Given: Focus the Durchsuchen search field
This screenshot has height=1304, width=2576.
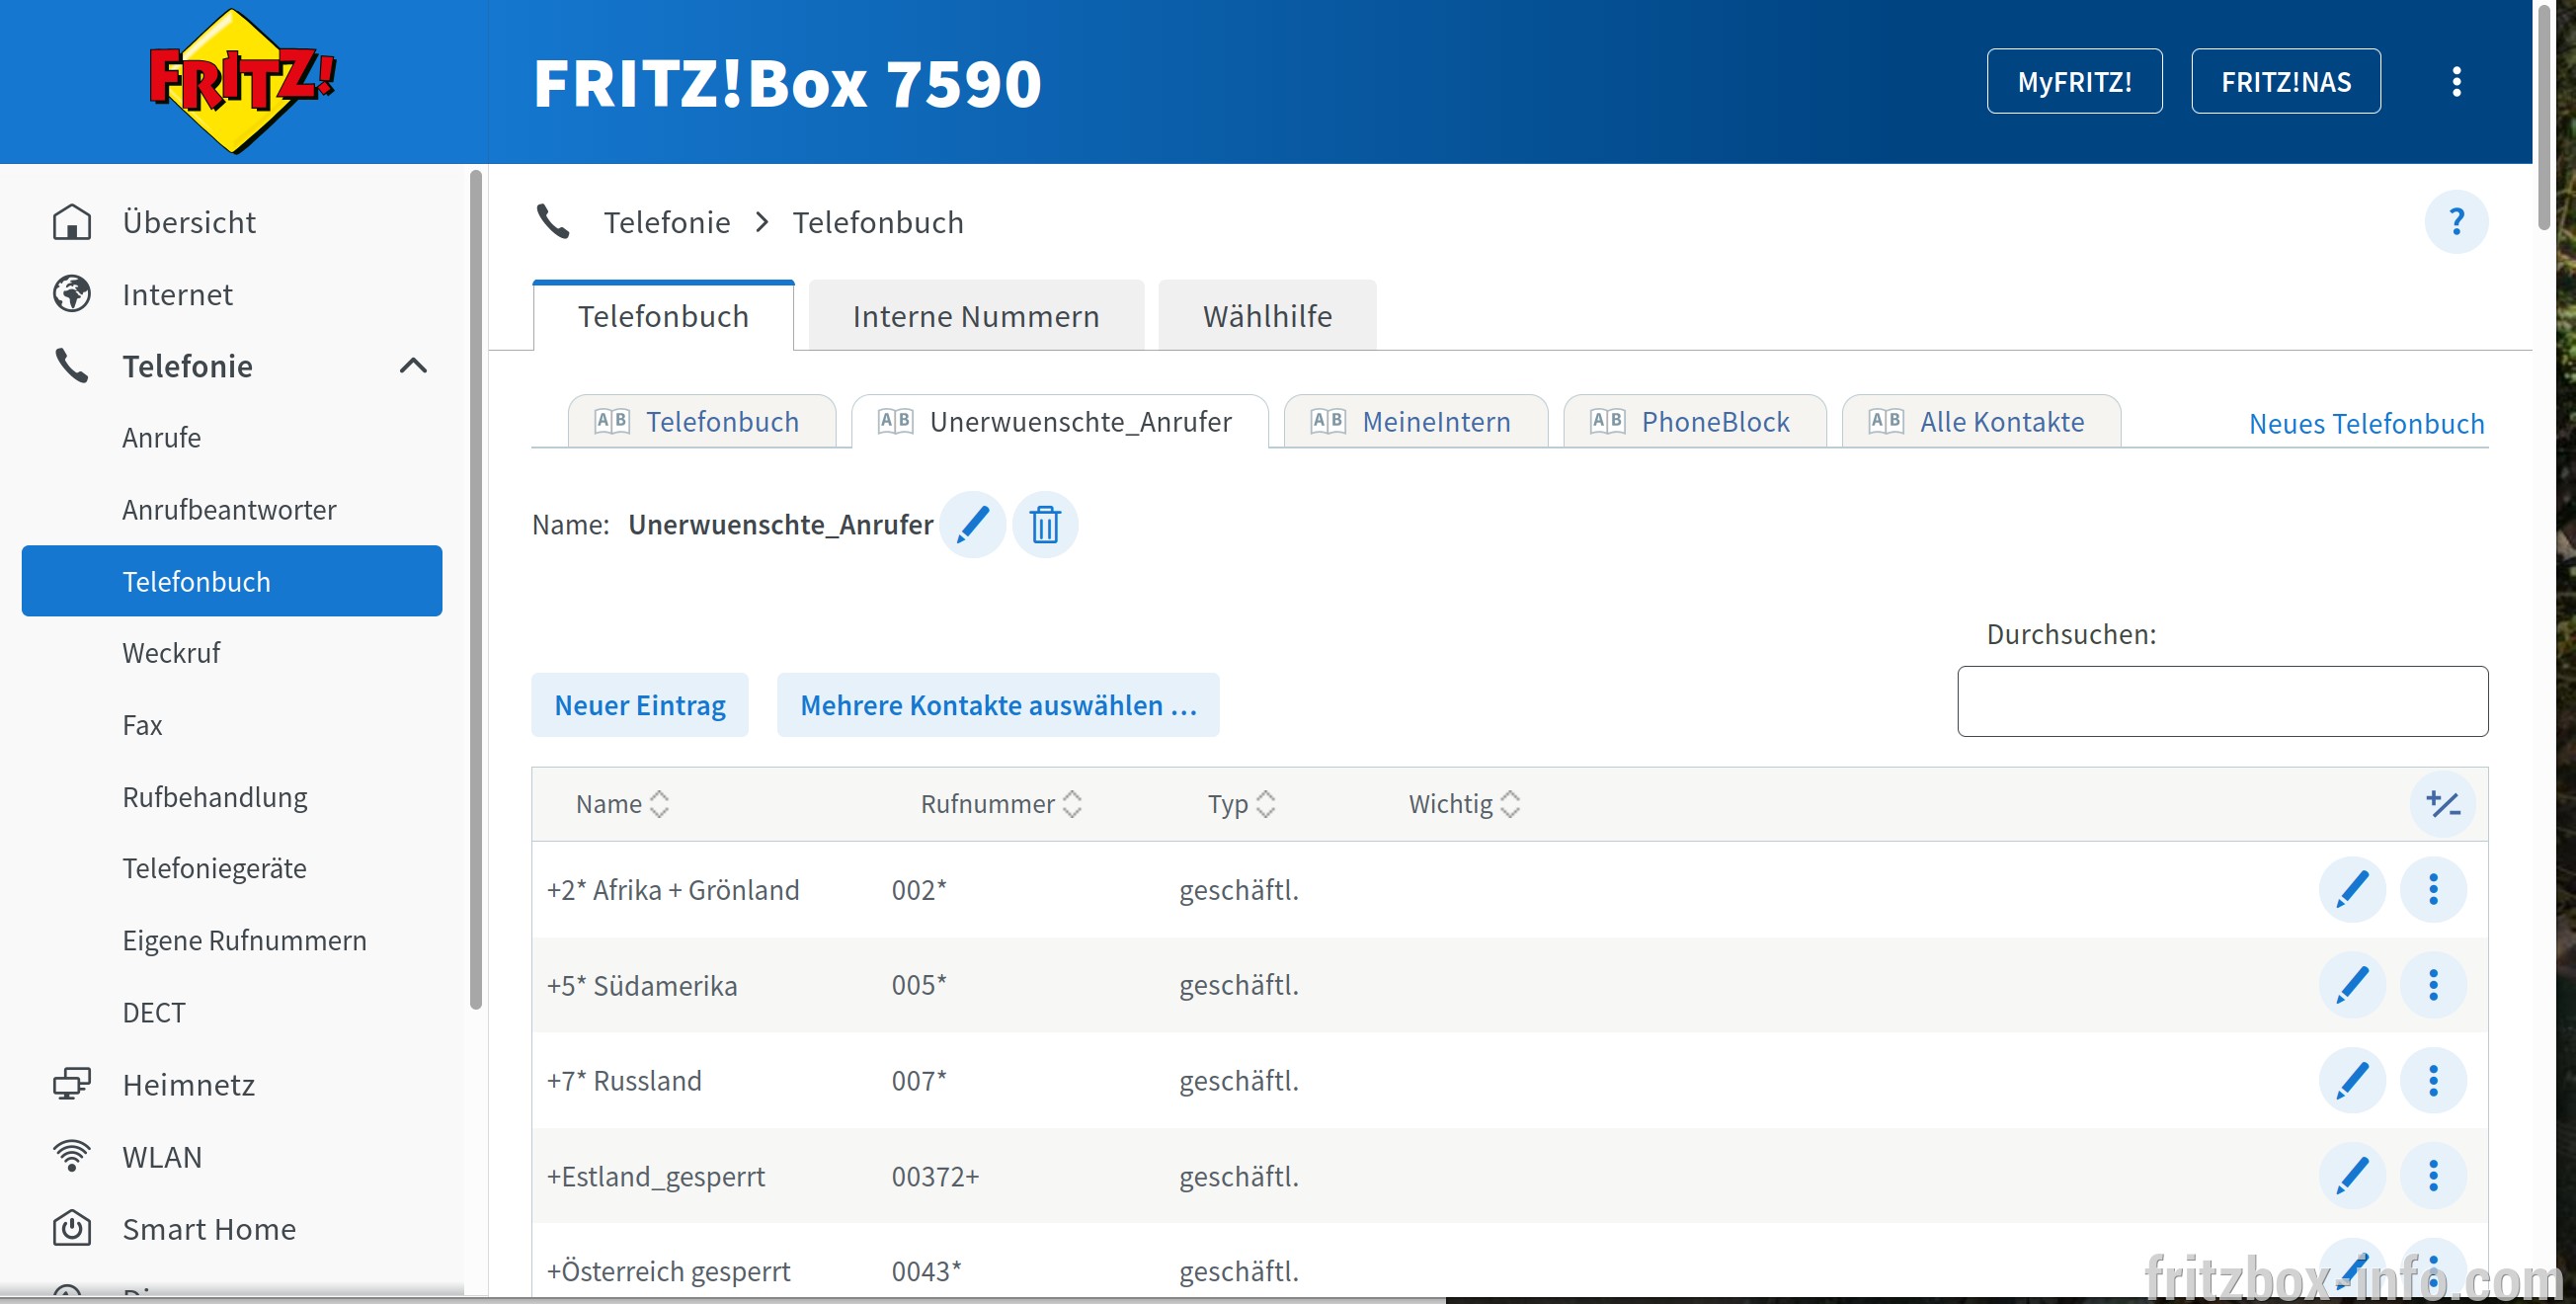Looking at the screenshot, I should (2222, 701).
